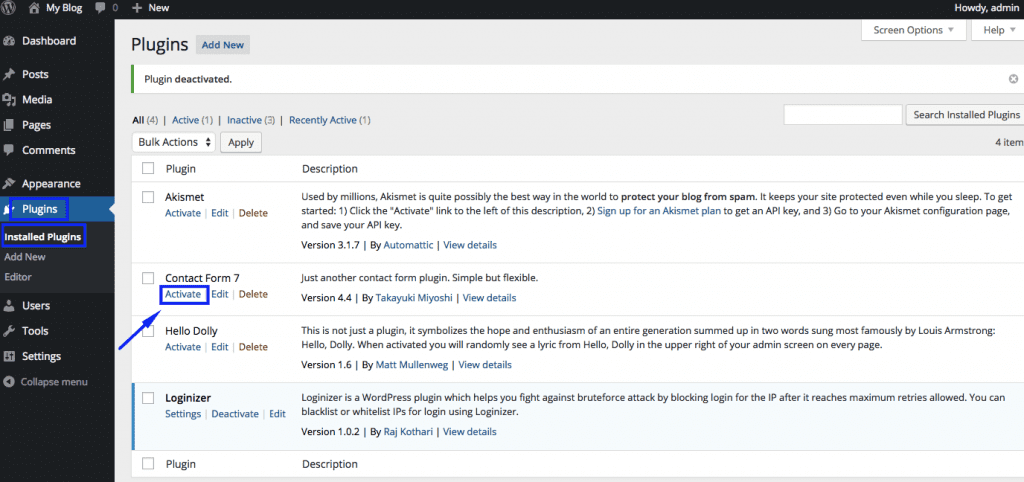Filter plugins by All
The width and height of the screenshot is (1024, 482).
tap(138, 120)
